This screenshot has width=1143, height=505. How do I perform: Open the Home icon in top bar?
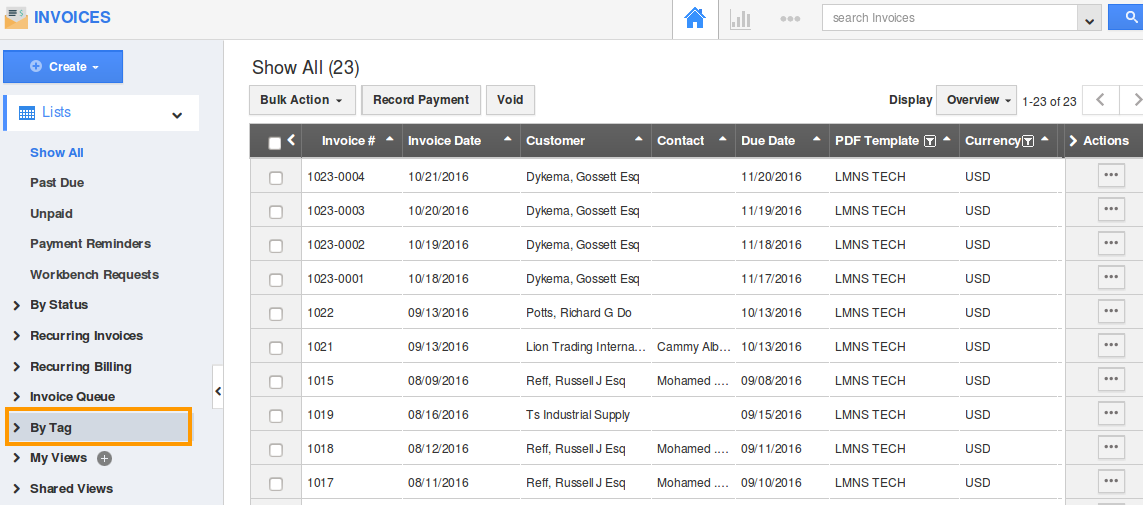pos(695,19)
